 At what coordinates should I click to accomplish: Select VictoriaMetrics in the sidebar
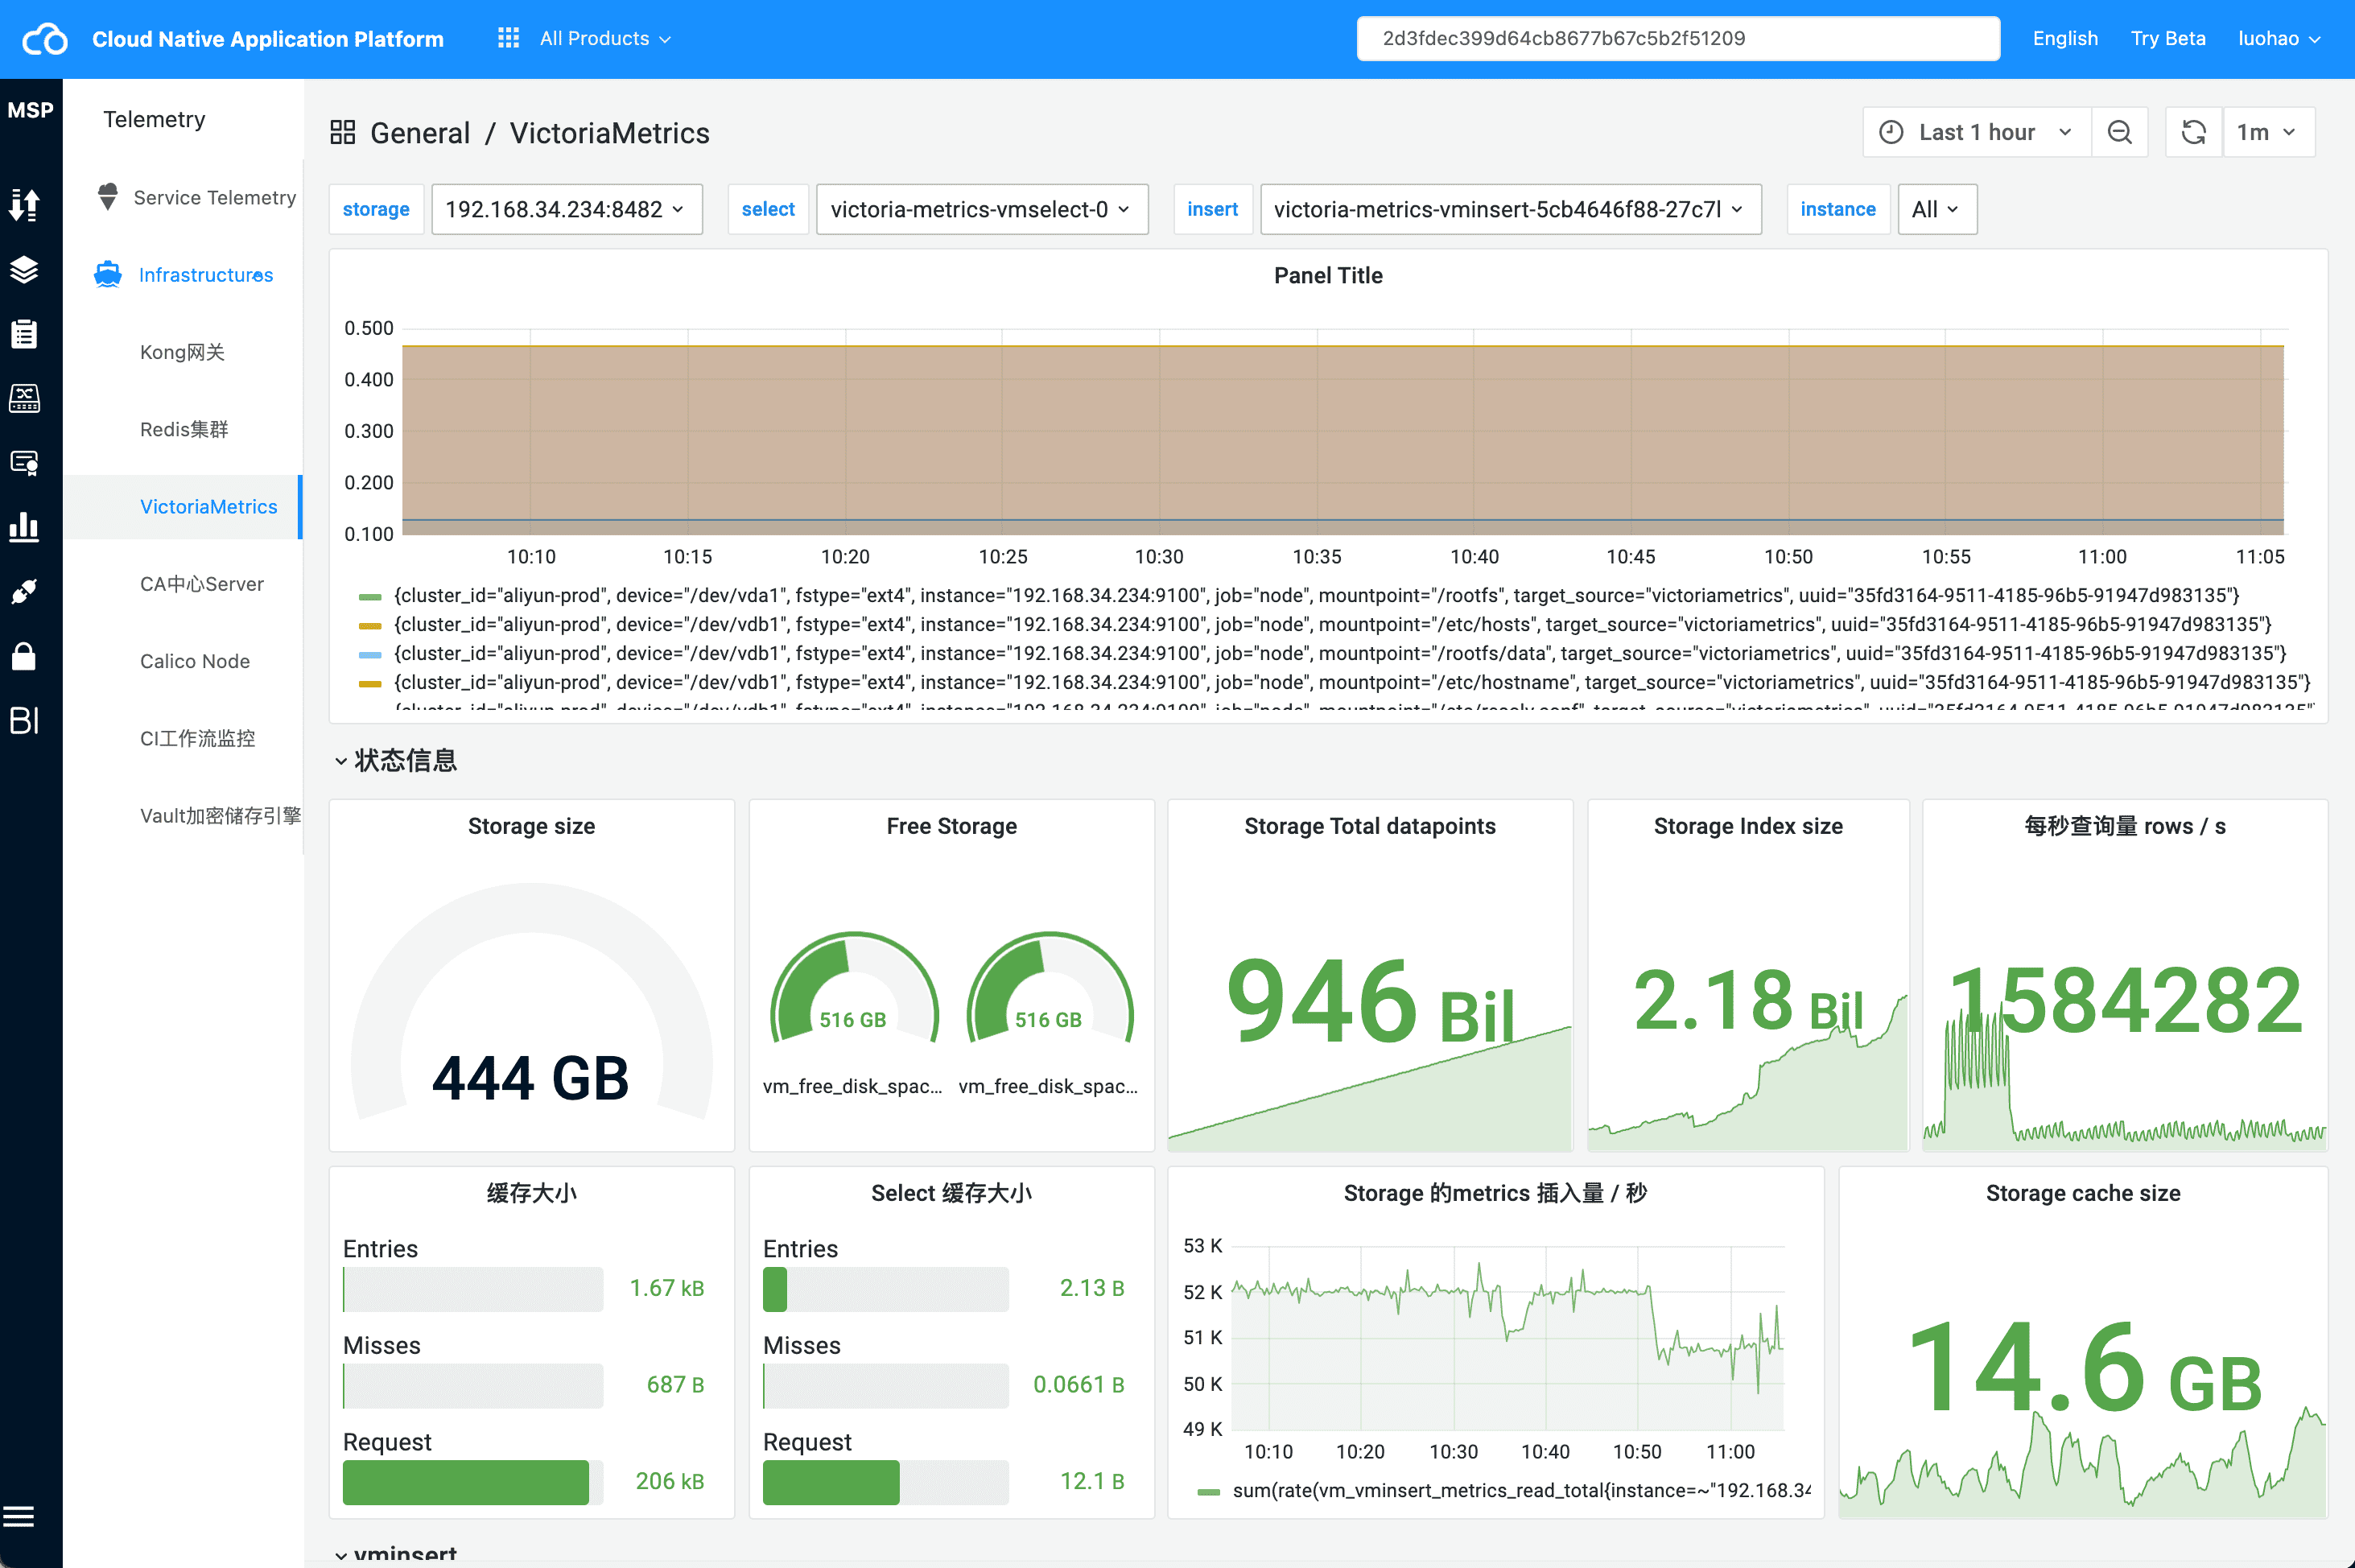coord(209,506)
